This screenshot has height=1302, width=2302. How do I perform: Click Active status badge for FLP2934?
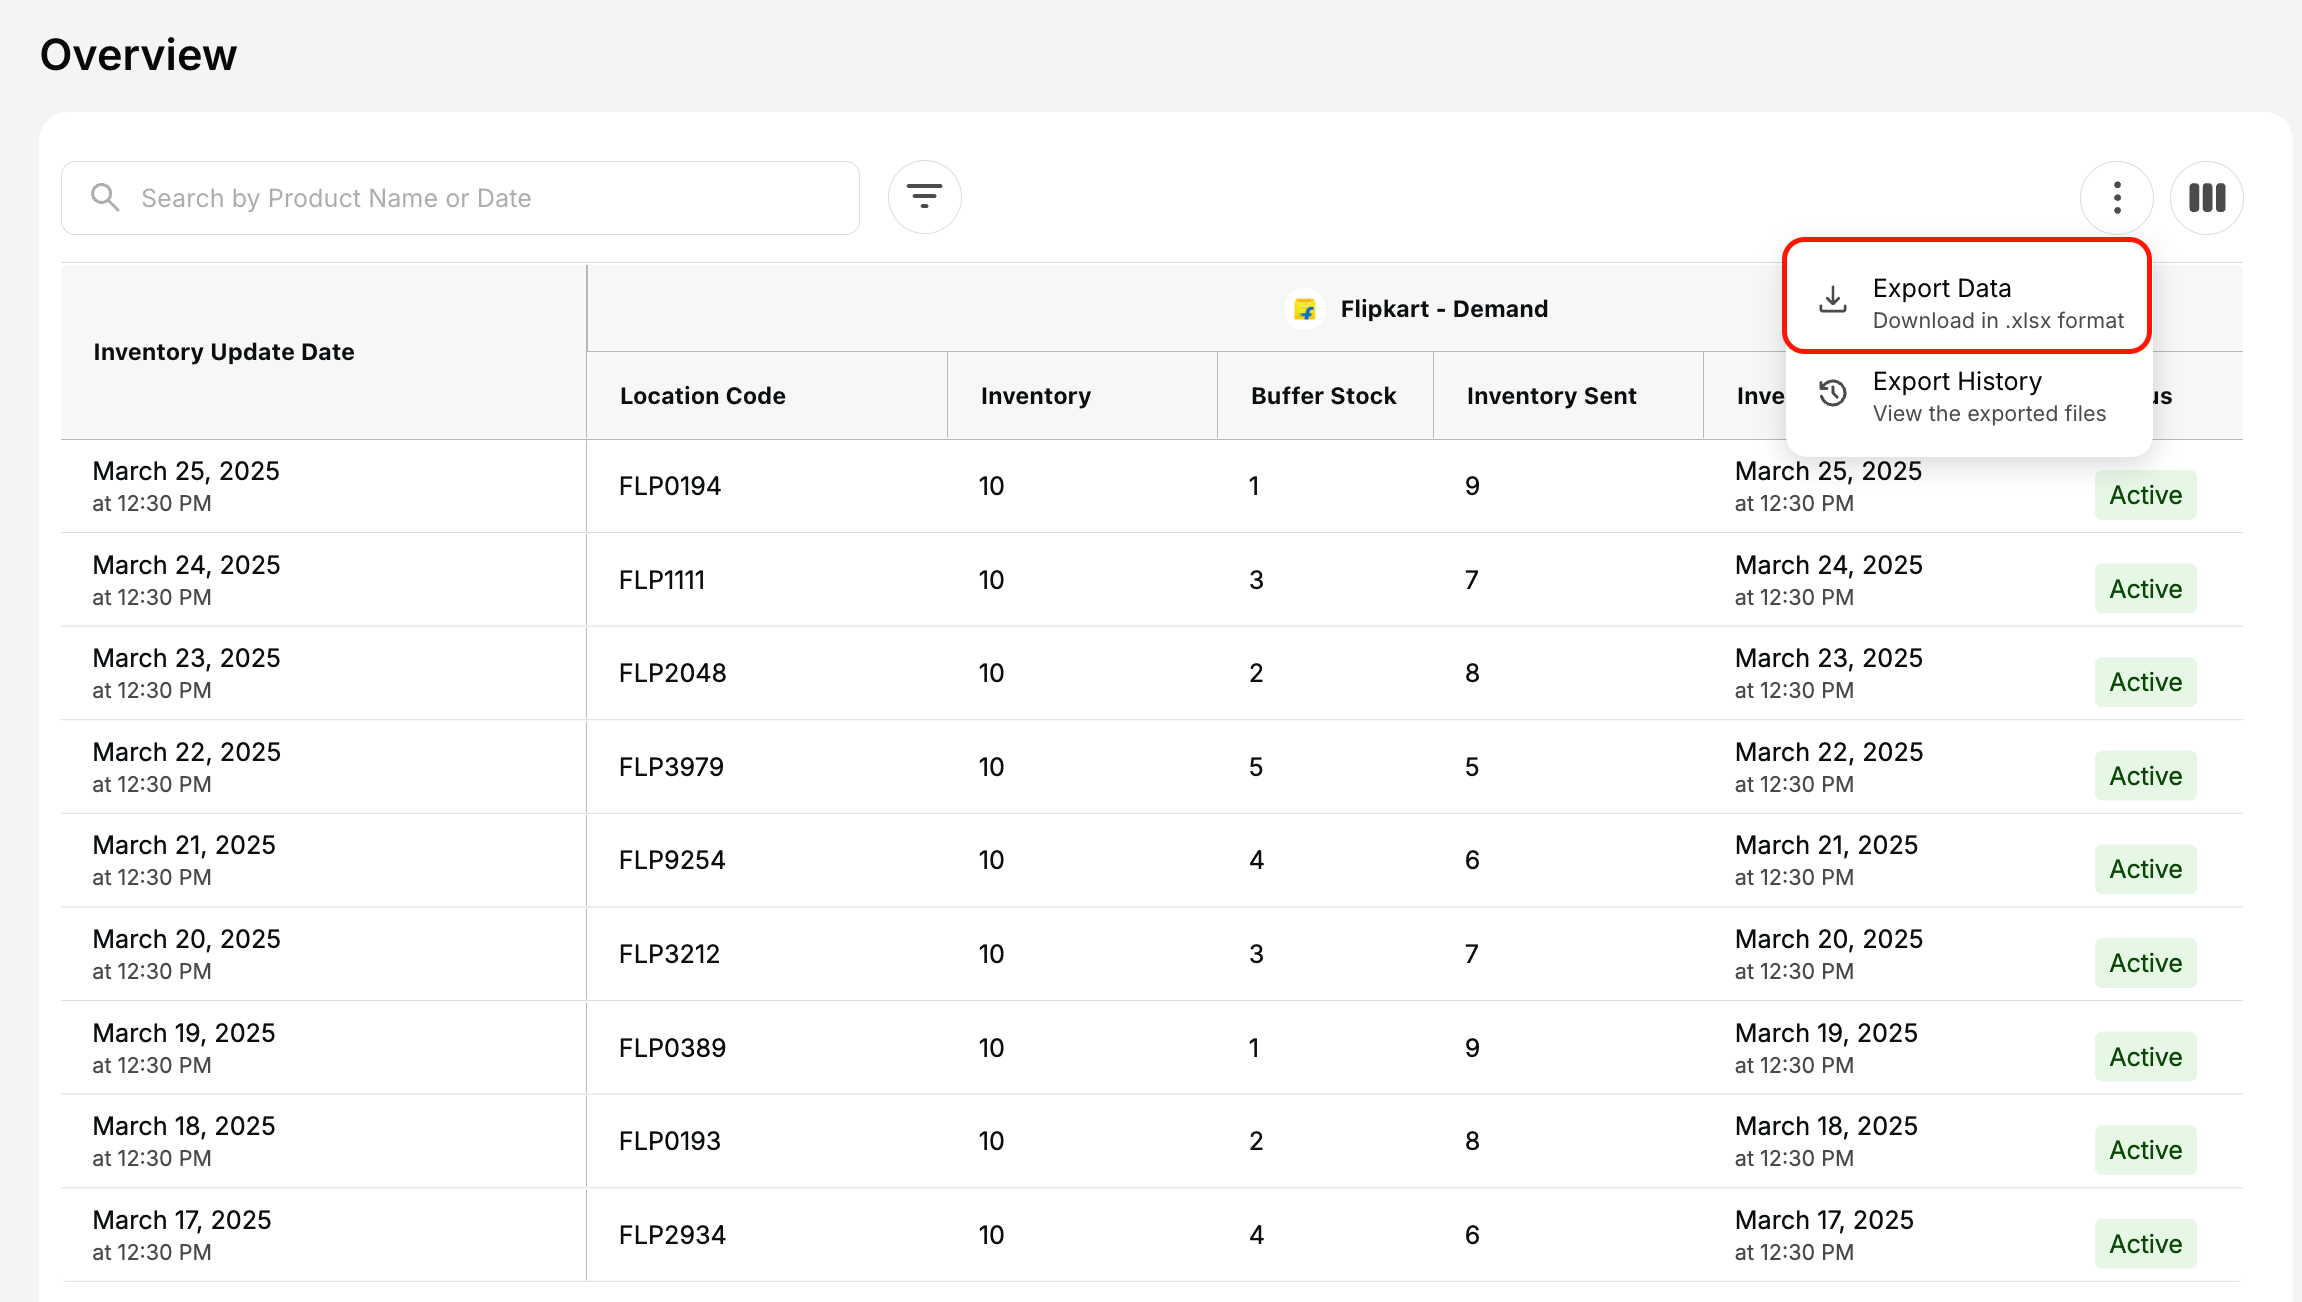point(2146,1244)
